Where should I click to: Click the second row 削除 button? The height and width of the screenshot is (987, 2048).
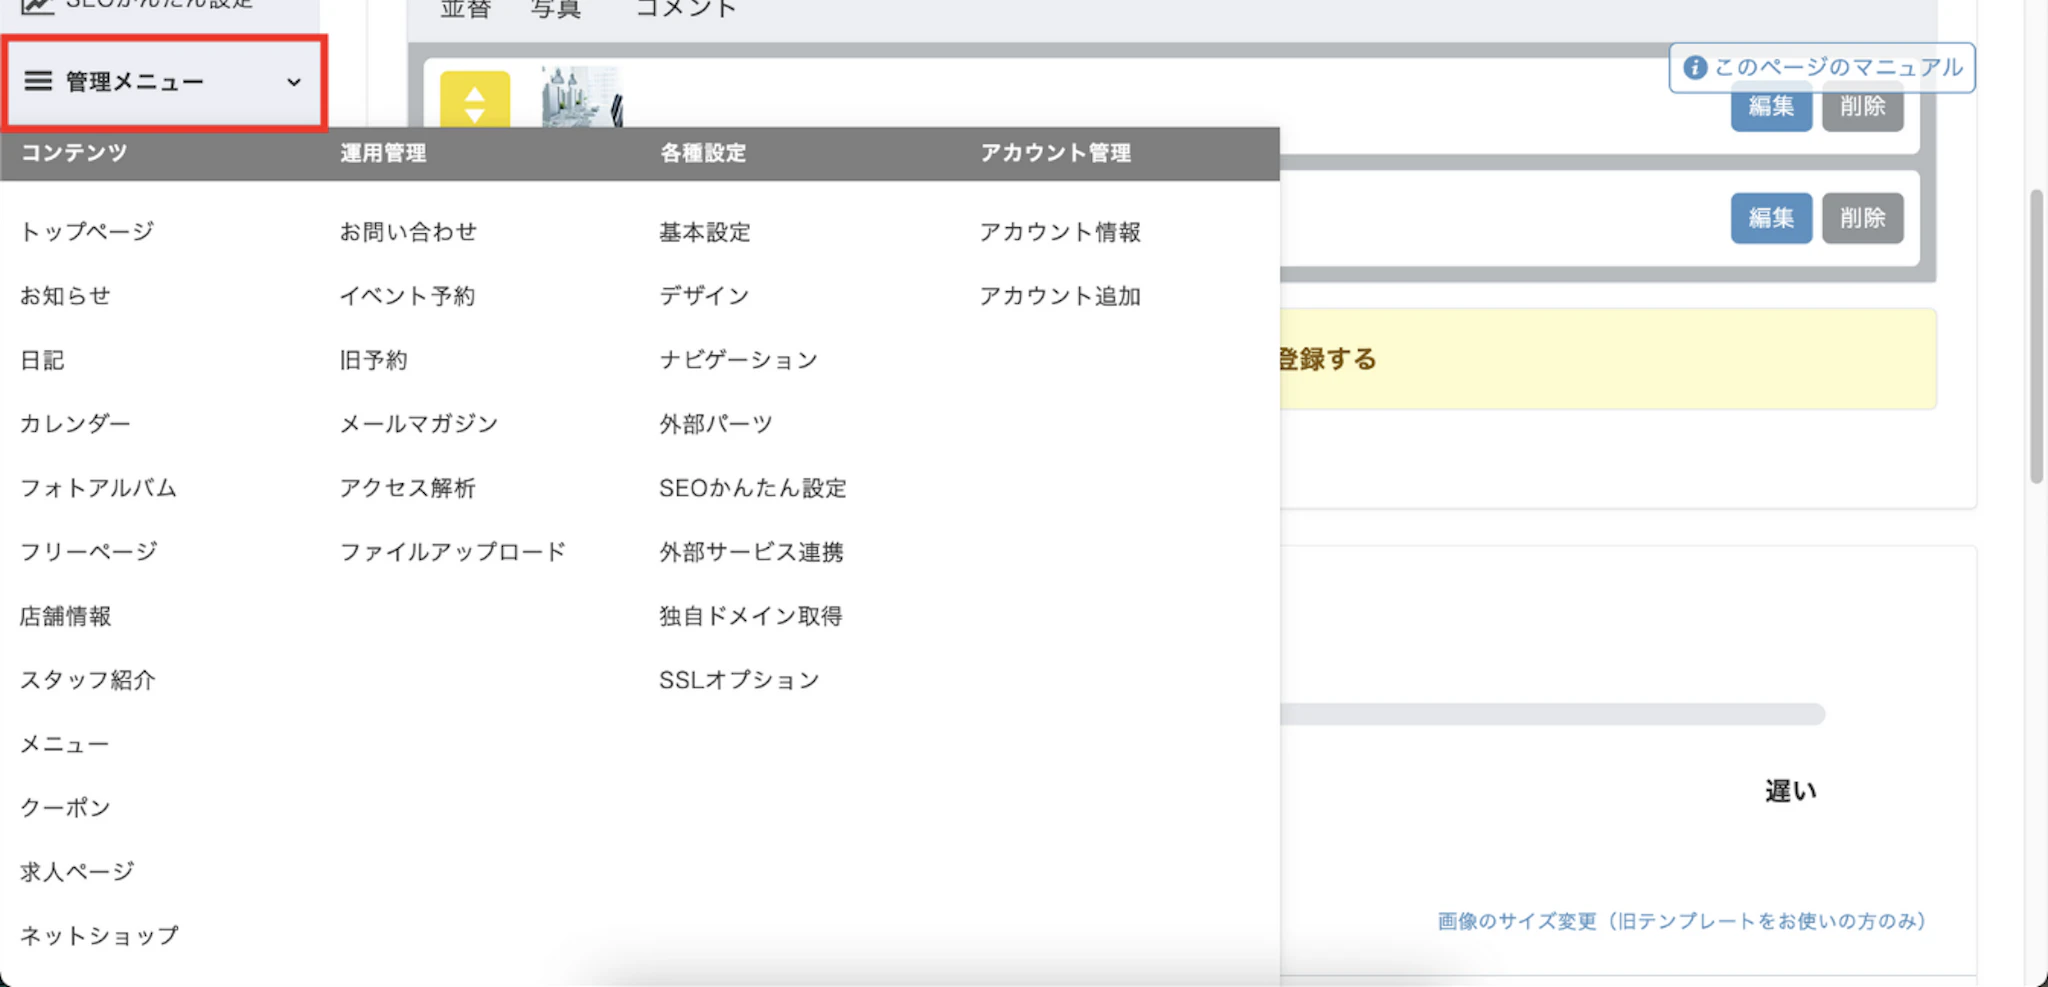point(1862,218)
